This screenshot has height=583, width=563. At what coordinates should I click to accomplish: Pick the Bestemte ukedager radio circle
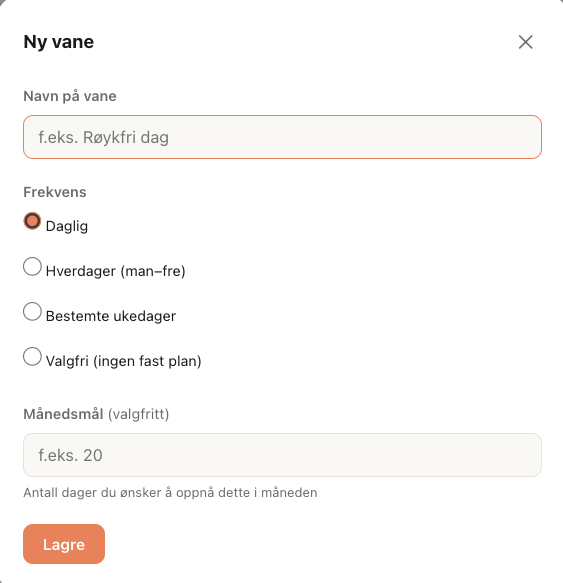(32, 311)
